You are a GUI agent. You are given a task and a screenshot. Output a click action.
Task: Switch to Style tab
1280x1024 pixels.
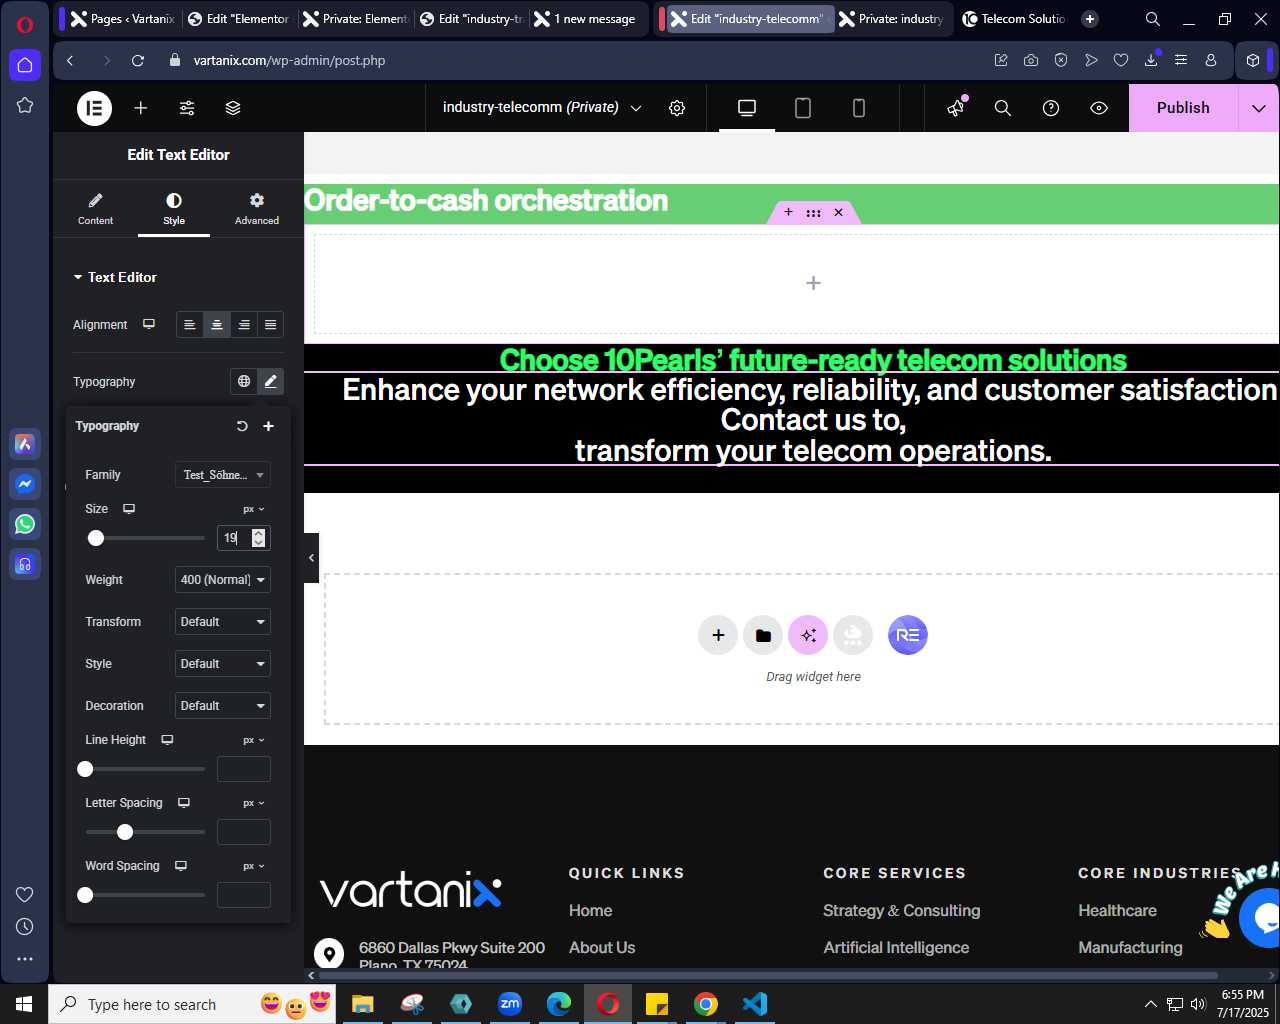tap(174, 209)
